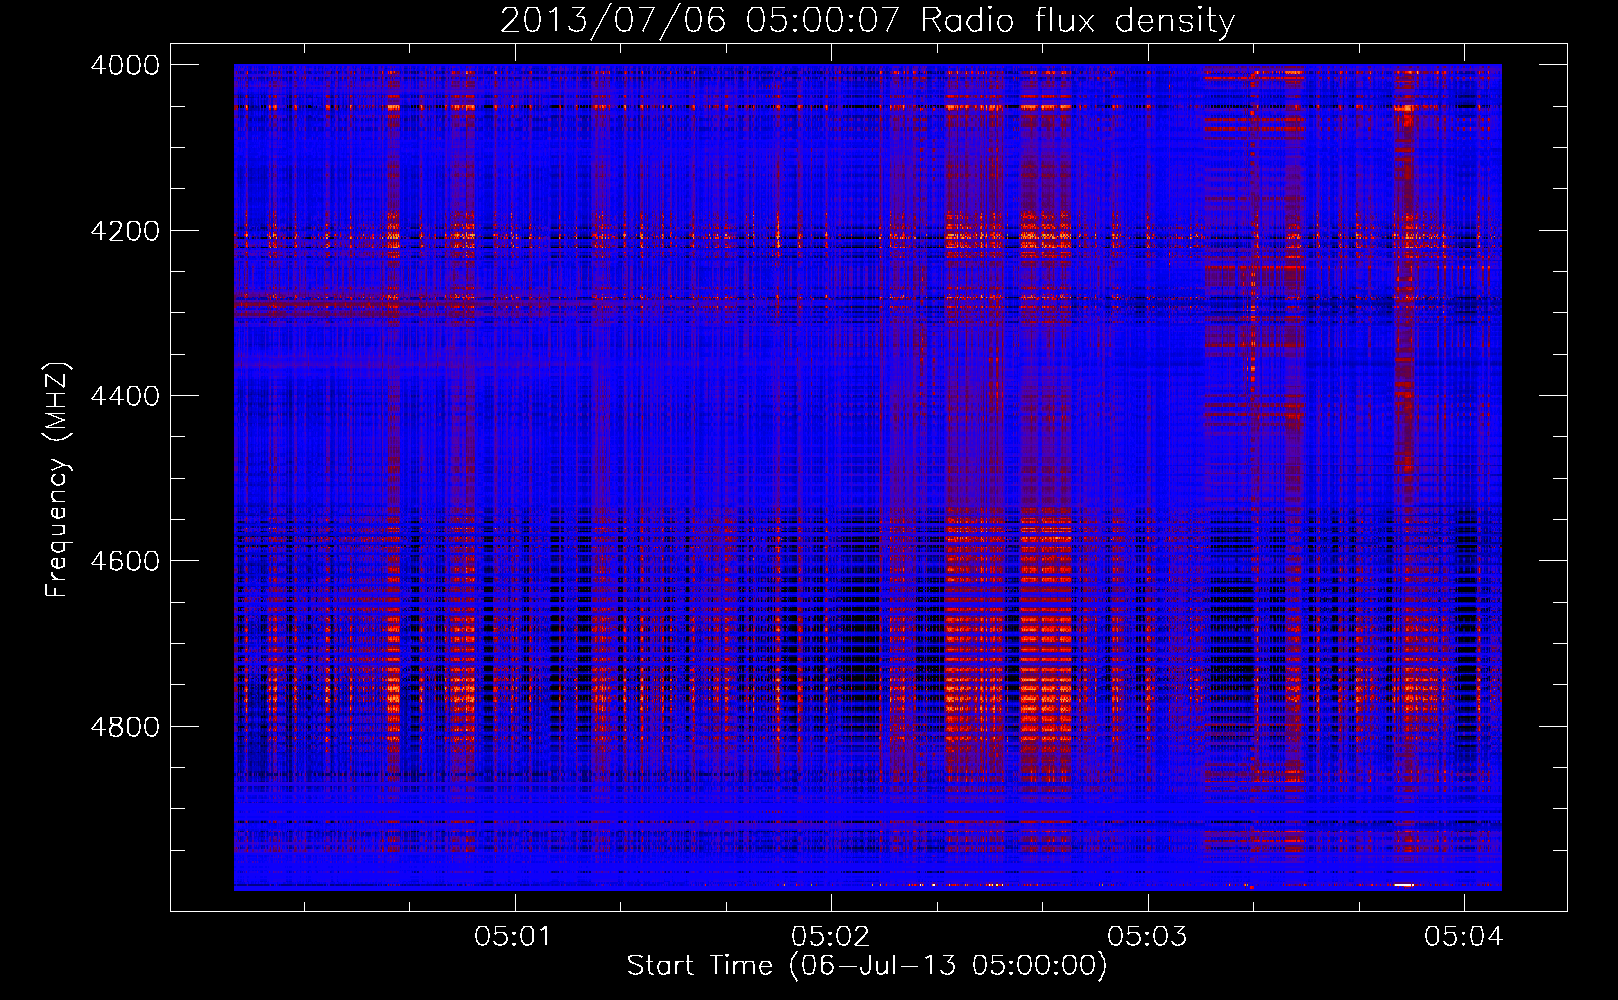
Task: Click the 05:04 time axis label
Action: (1464, 937)
